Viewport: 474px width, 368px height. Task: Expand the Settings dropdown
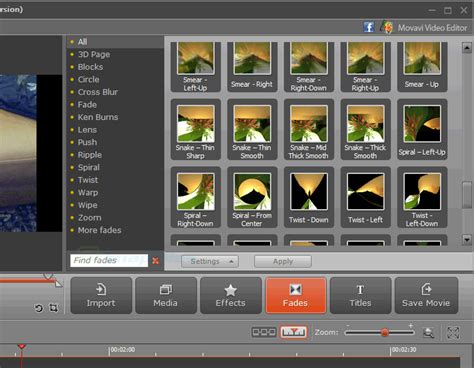pyautogui.click(x=210, y=261)
